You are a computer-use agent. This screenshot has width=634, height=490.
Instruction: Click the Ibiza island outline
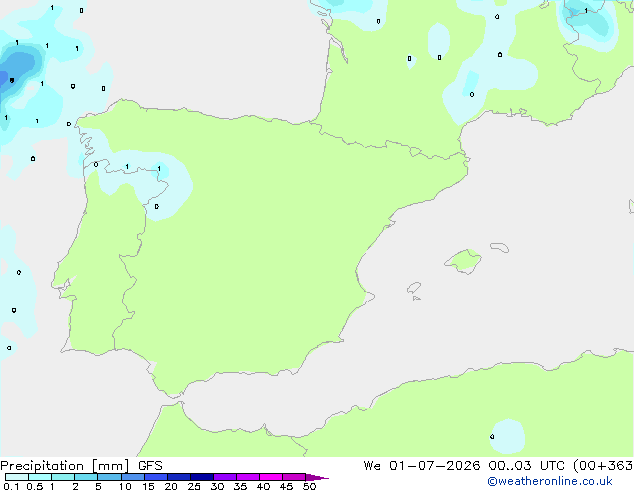pos(414,288)
